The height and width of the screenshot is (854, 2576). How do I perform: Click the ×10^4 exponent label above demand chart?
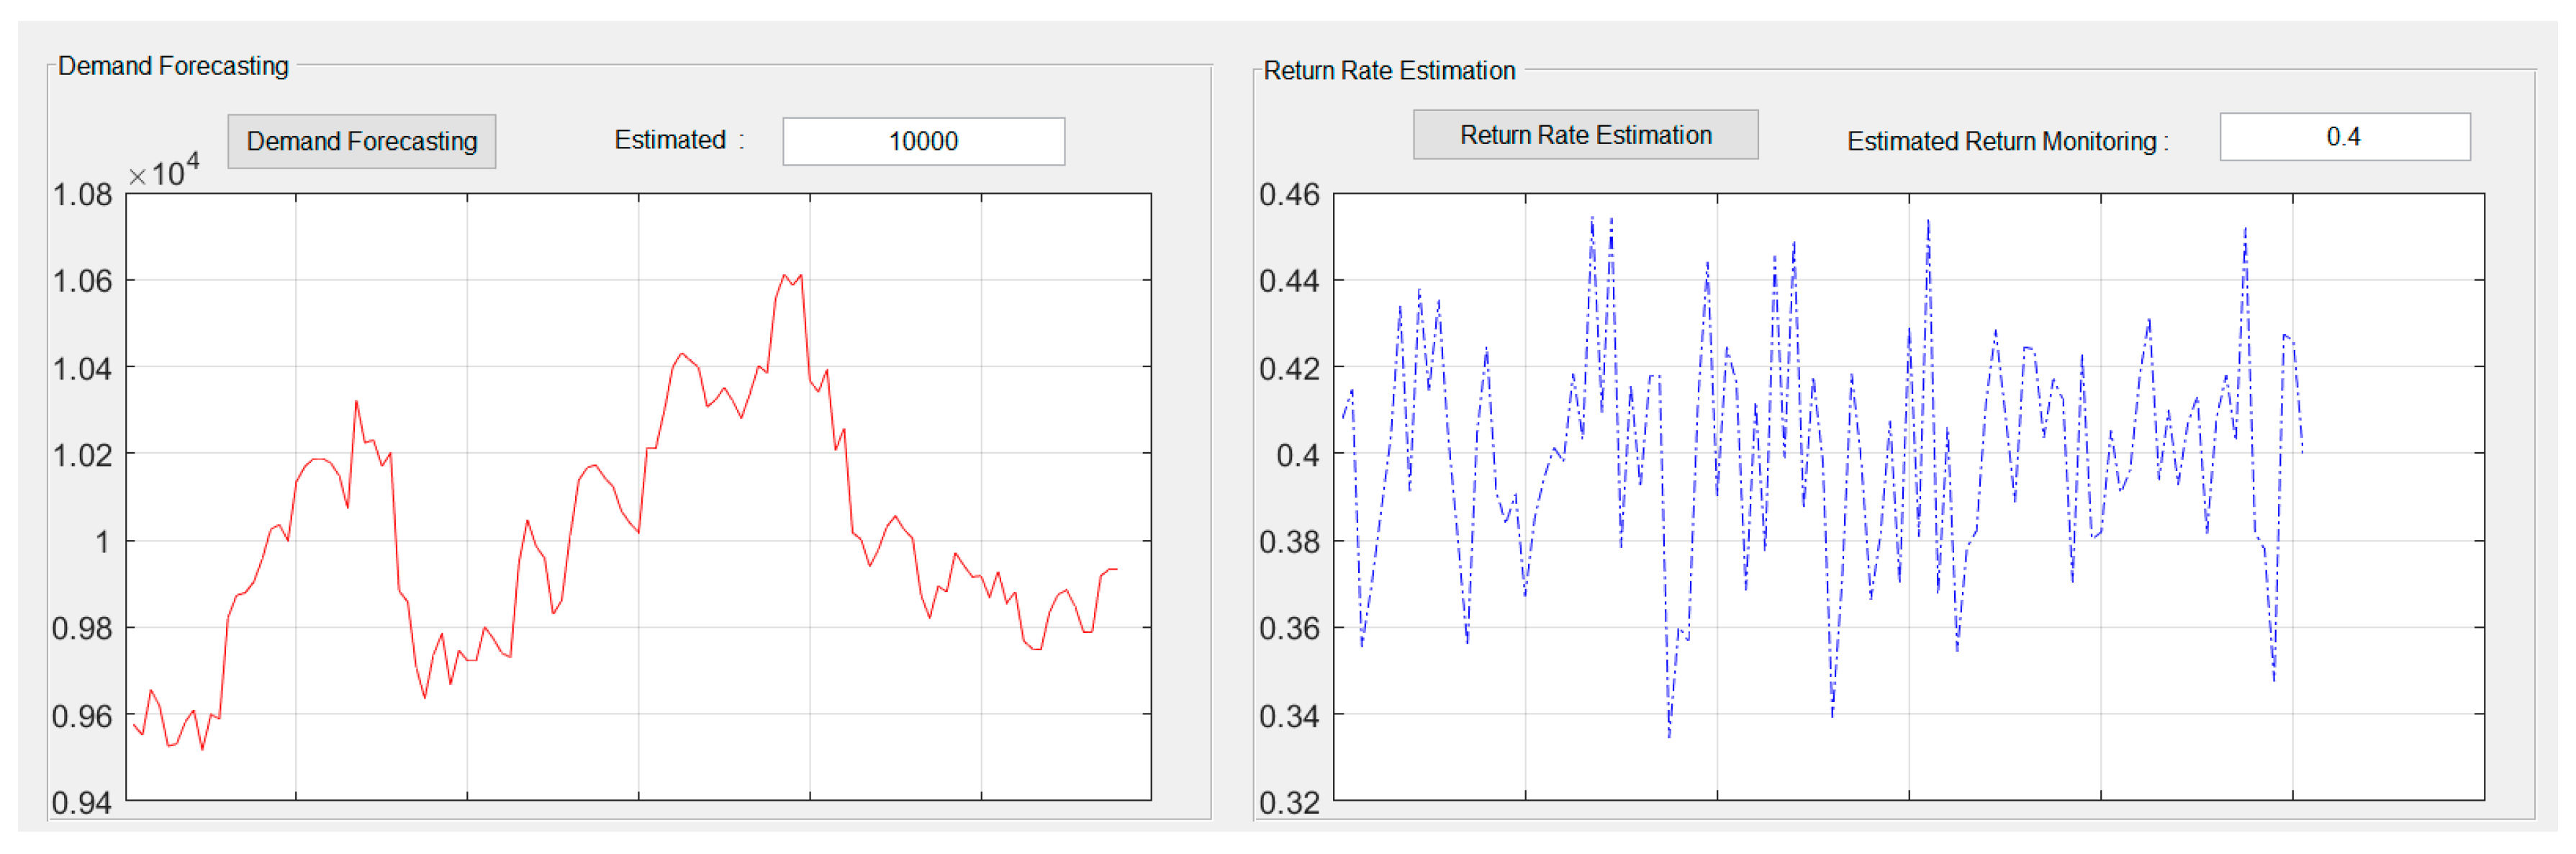165,172
